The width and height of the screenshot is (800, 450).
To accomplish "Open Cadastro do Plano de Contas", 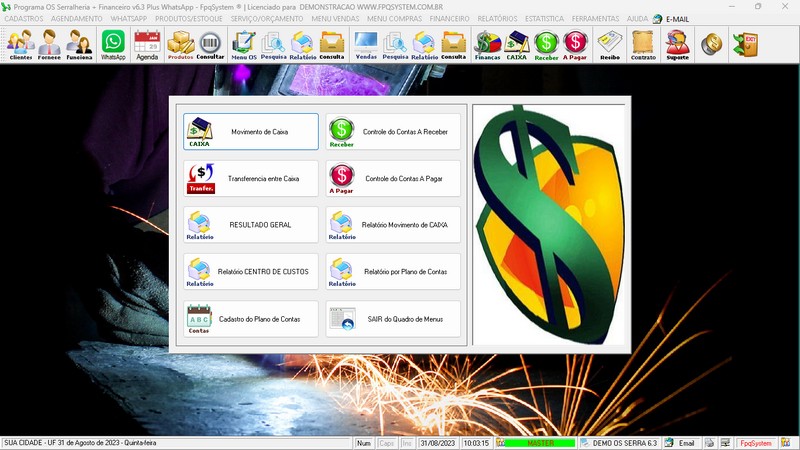I will point(251,319).
